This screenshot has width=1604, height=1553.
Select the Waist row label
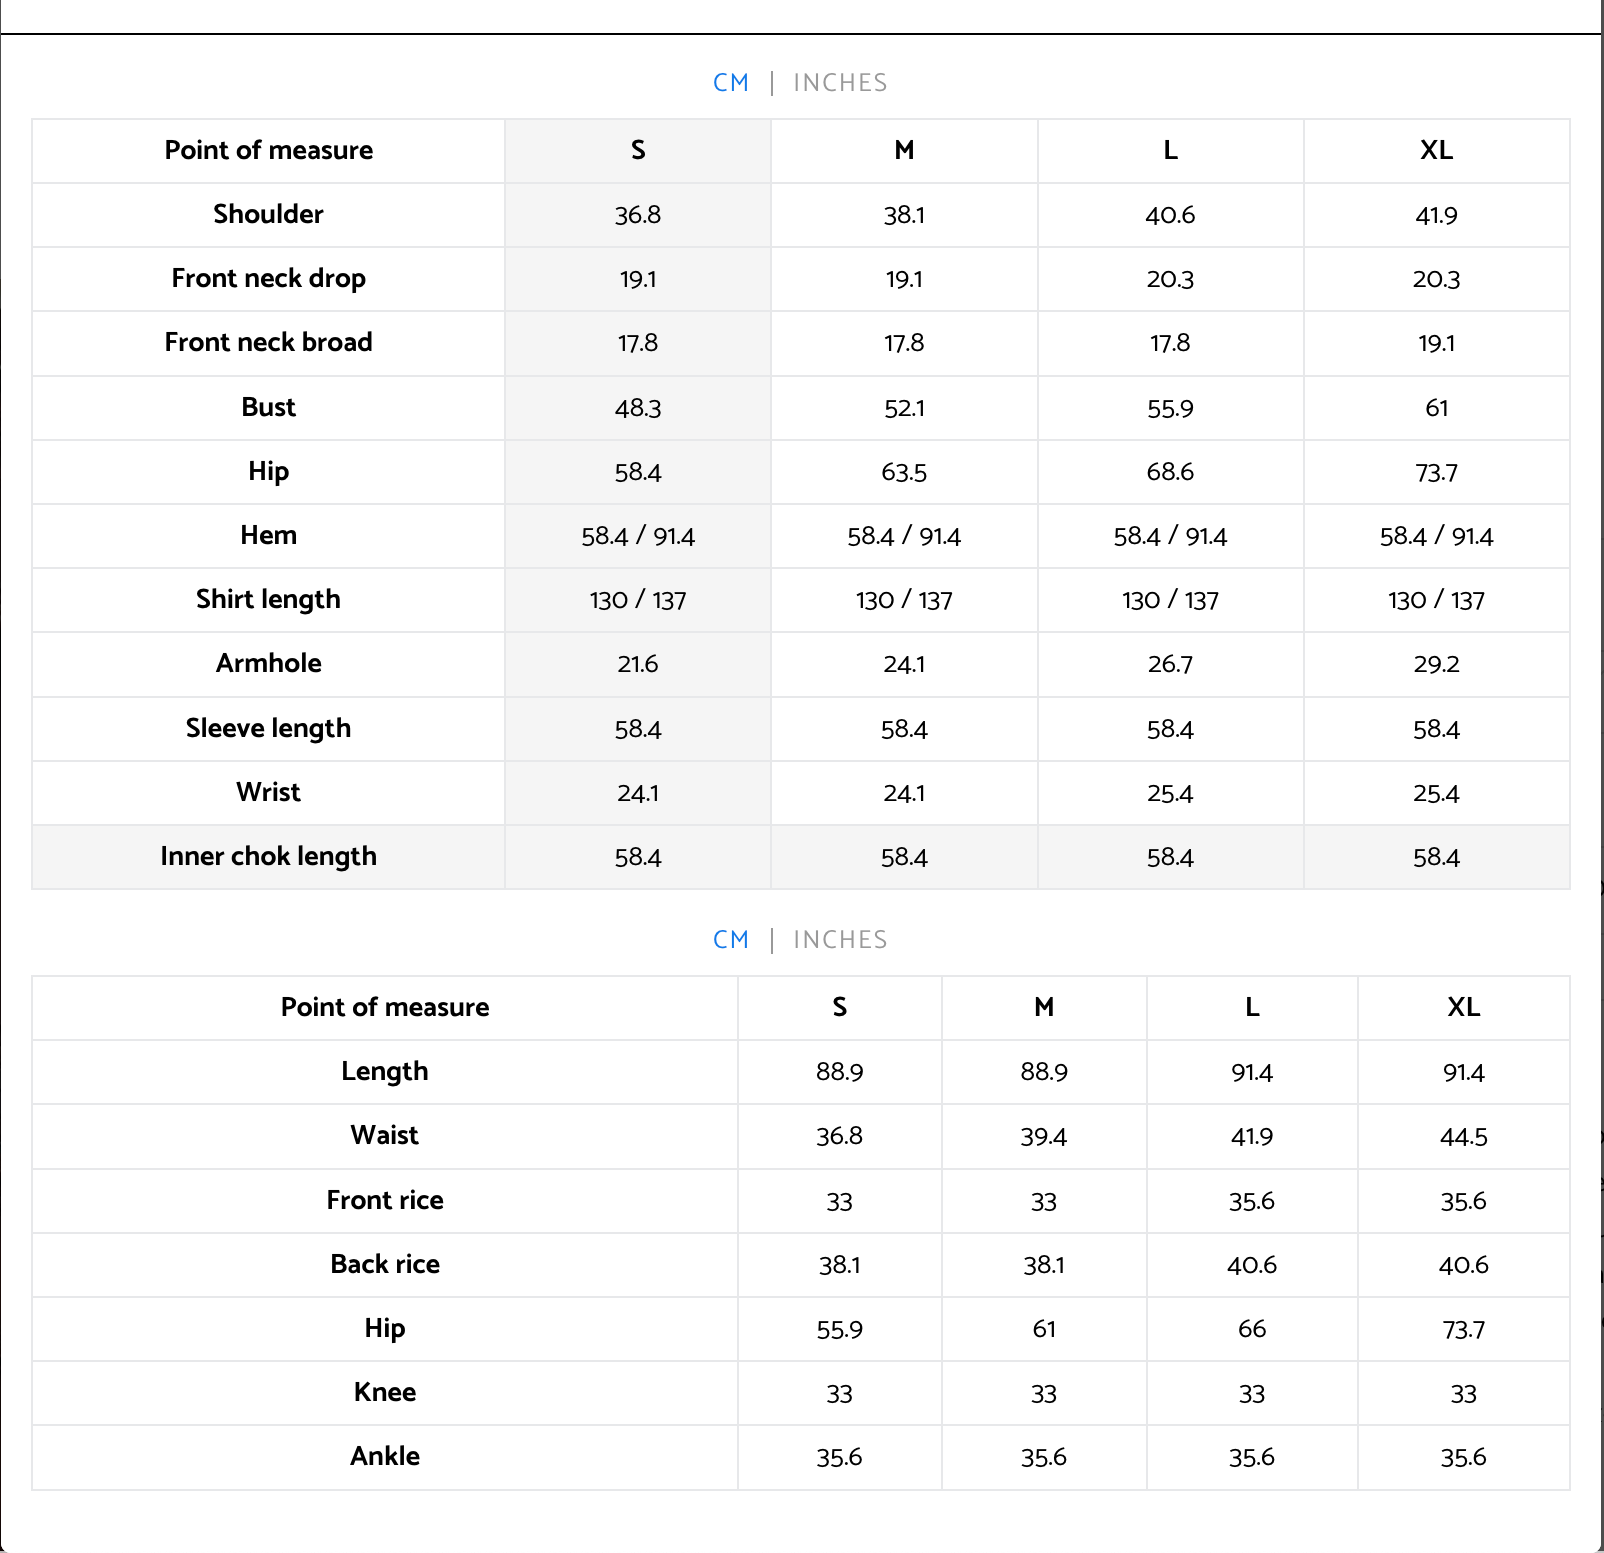385,1135
